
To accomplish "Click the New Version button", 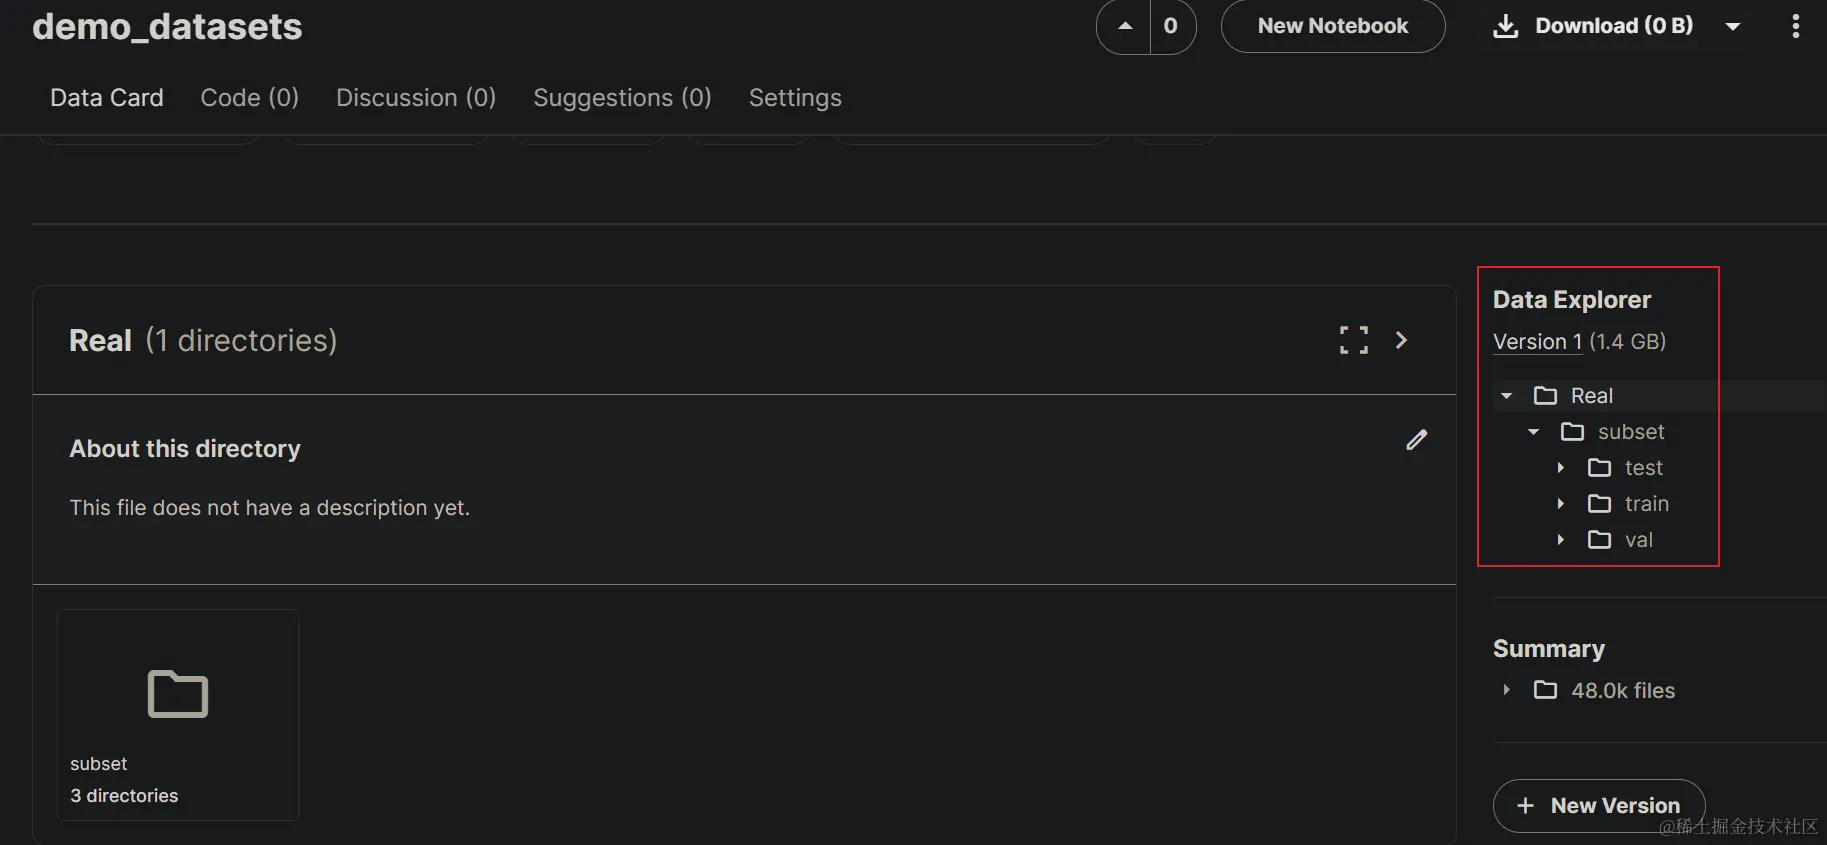I will click(x=1598, y=805).
